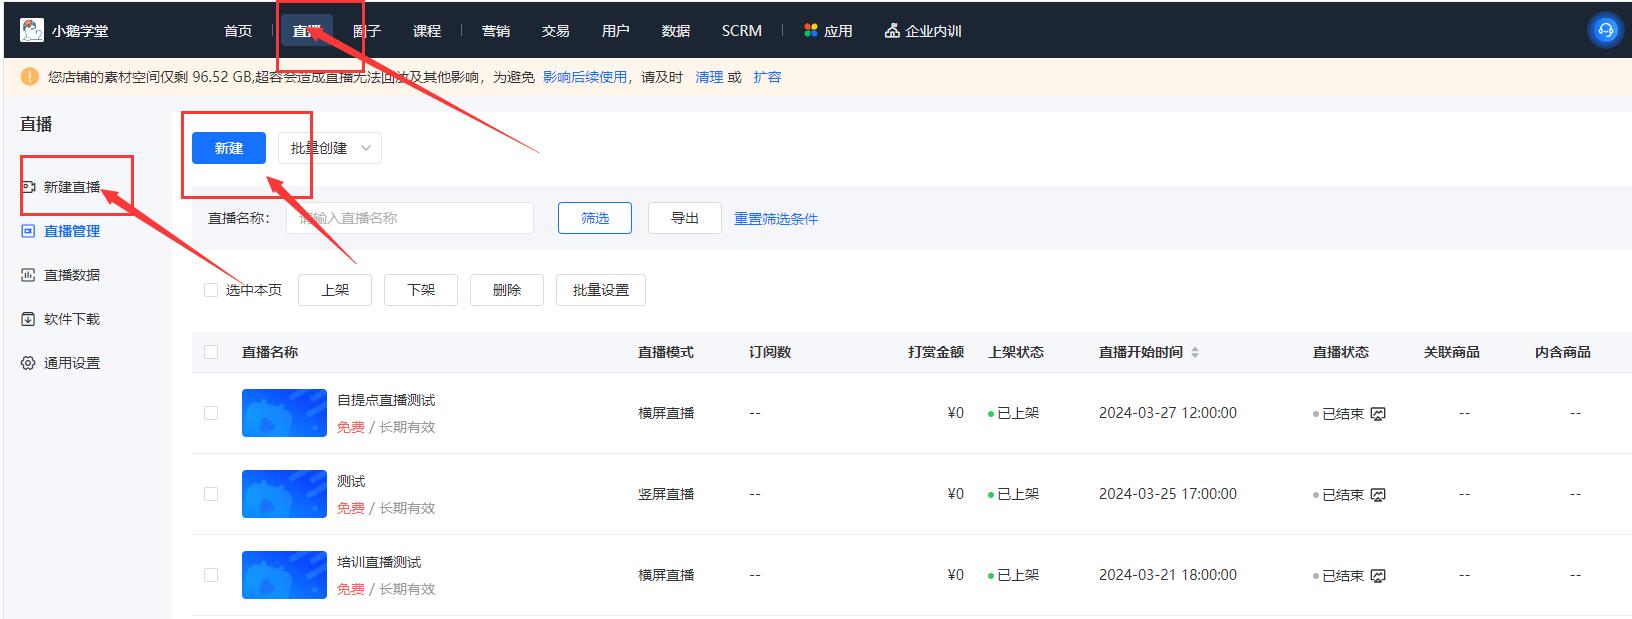Image resolution: width=1632 pixels, height=619 pixels.
Task: Click the 小鹅学堂 logo icon
Action: click(x=32, y=30)
